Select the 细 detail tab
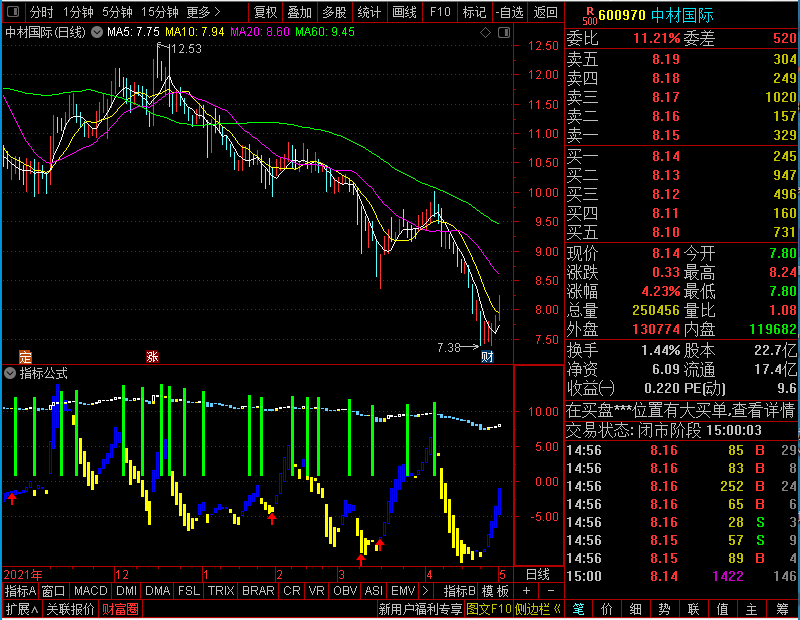Viewport: 800px width, 620px height. click(x=636, y=609)
